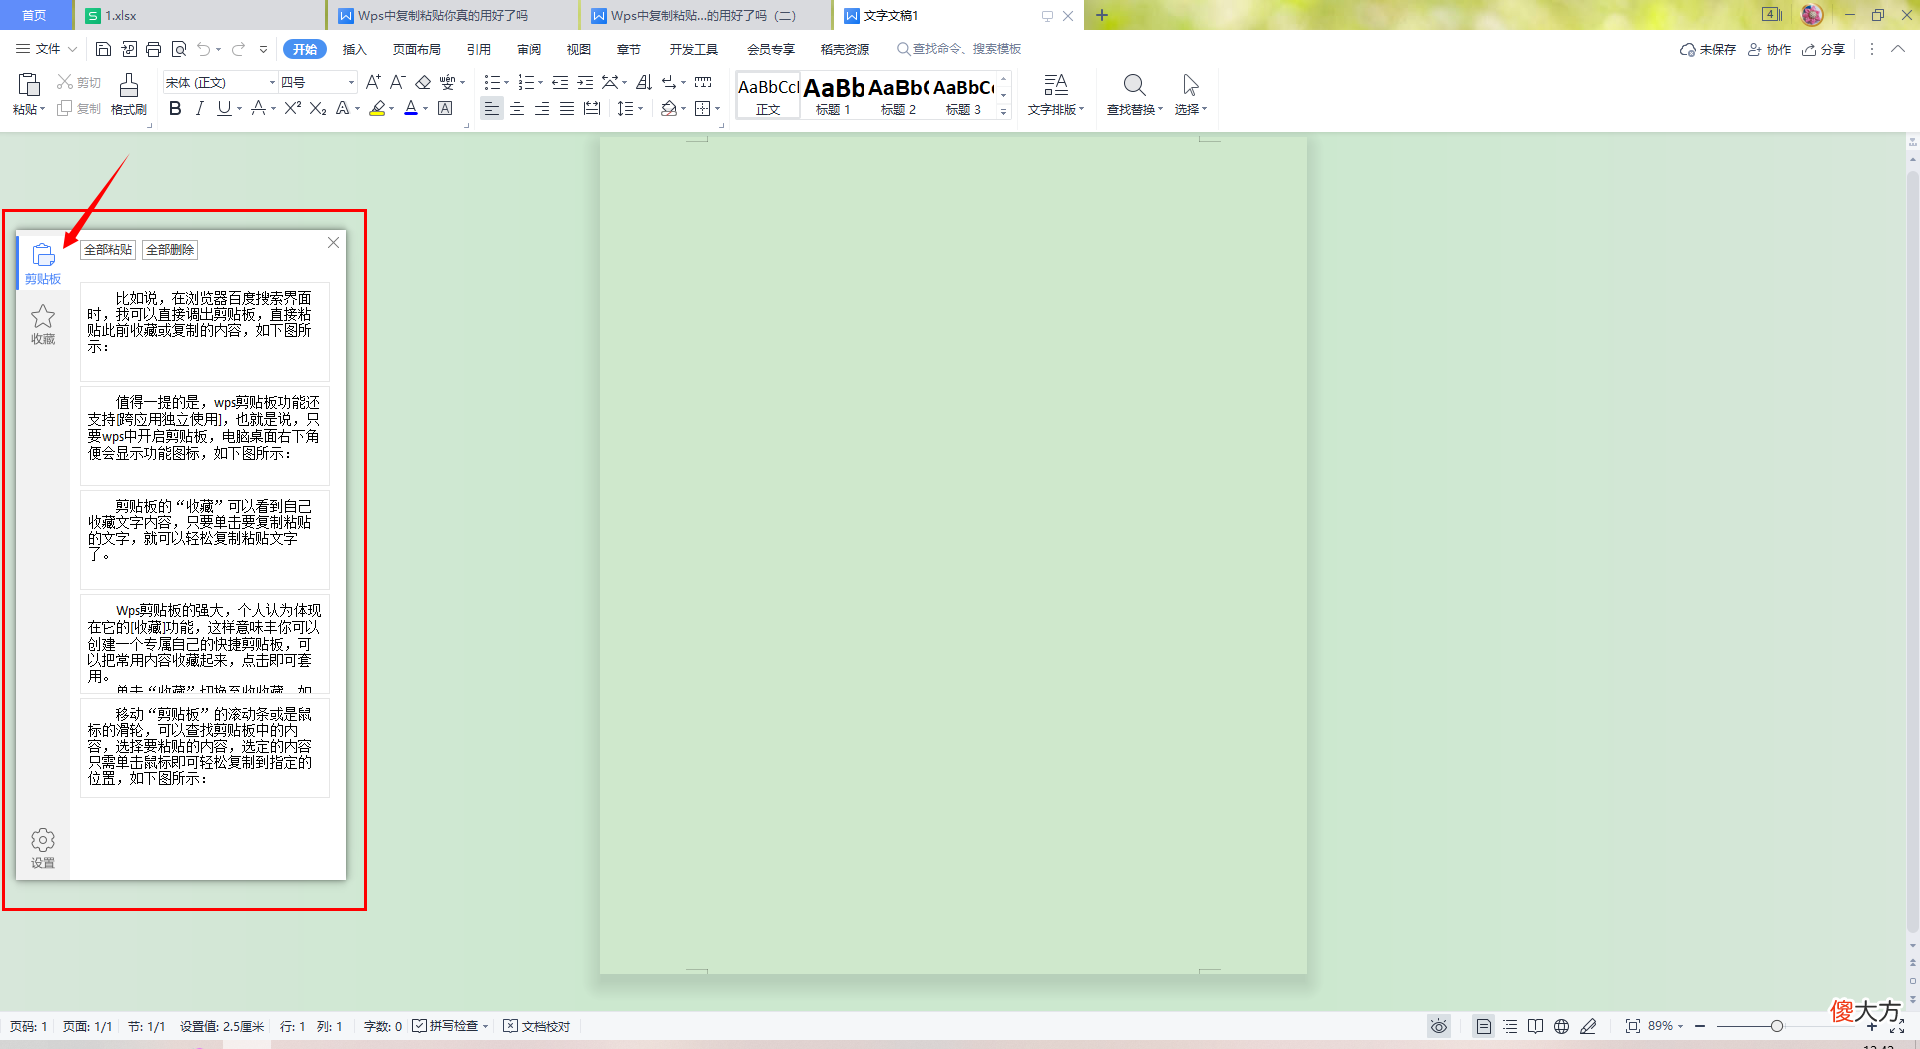
Task: Click the Paste All button
Action: pyautogui.click(x=108, y=250)
